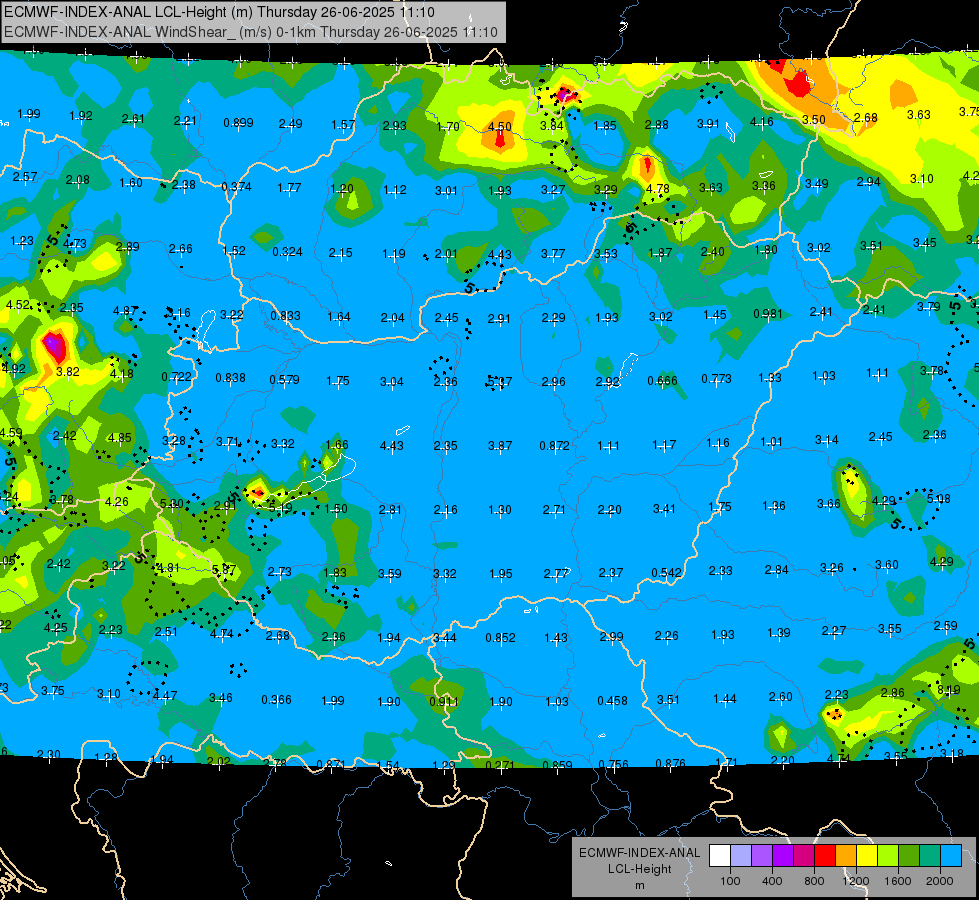The width and height of the screenshot is (979, 900).
Task: Click the wind shear value 3.59
Action: pos(390,573)
